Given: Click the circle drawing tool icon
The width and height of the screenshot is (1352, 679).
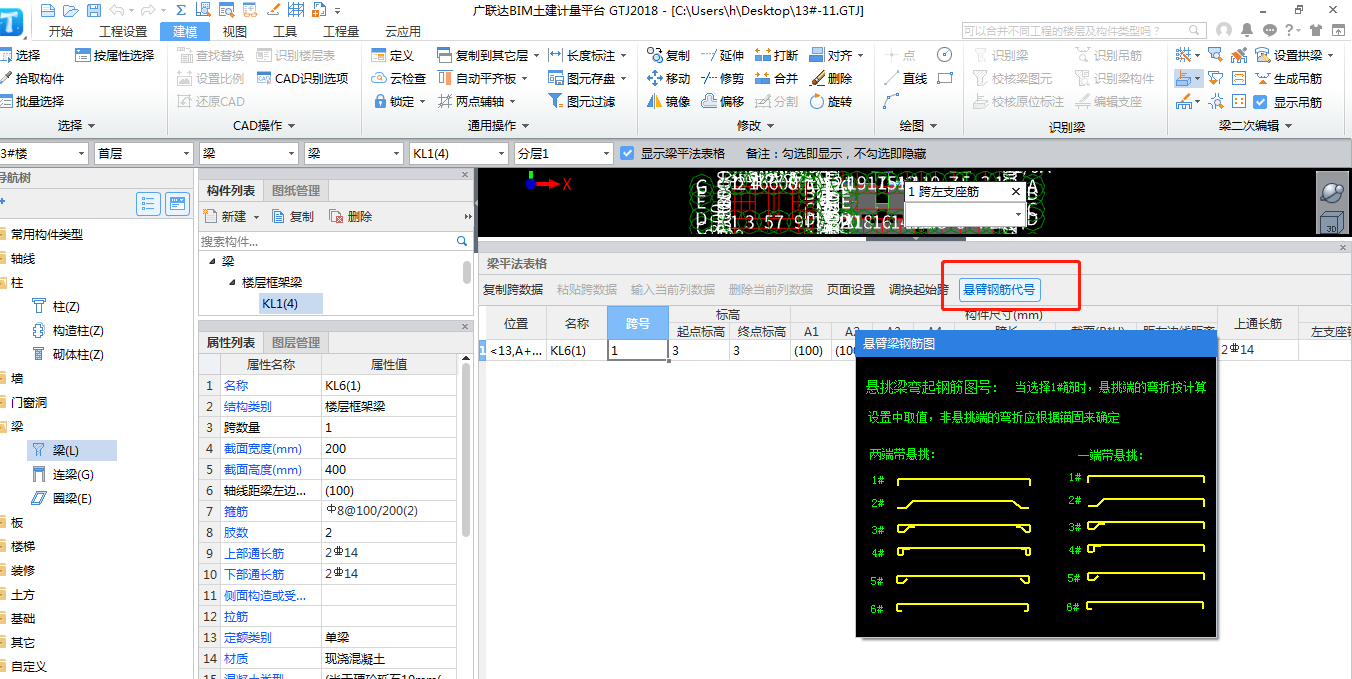Looking at the screenshot, I should (944, 55).
